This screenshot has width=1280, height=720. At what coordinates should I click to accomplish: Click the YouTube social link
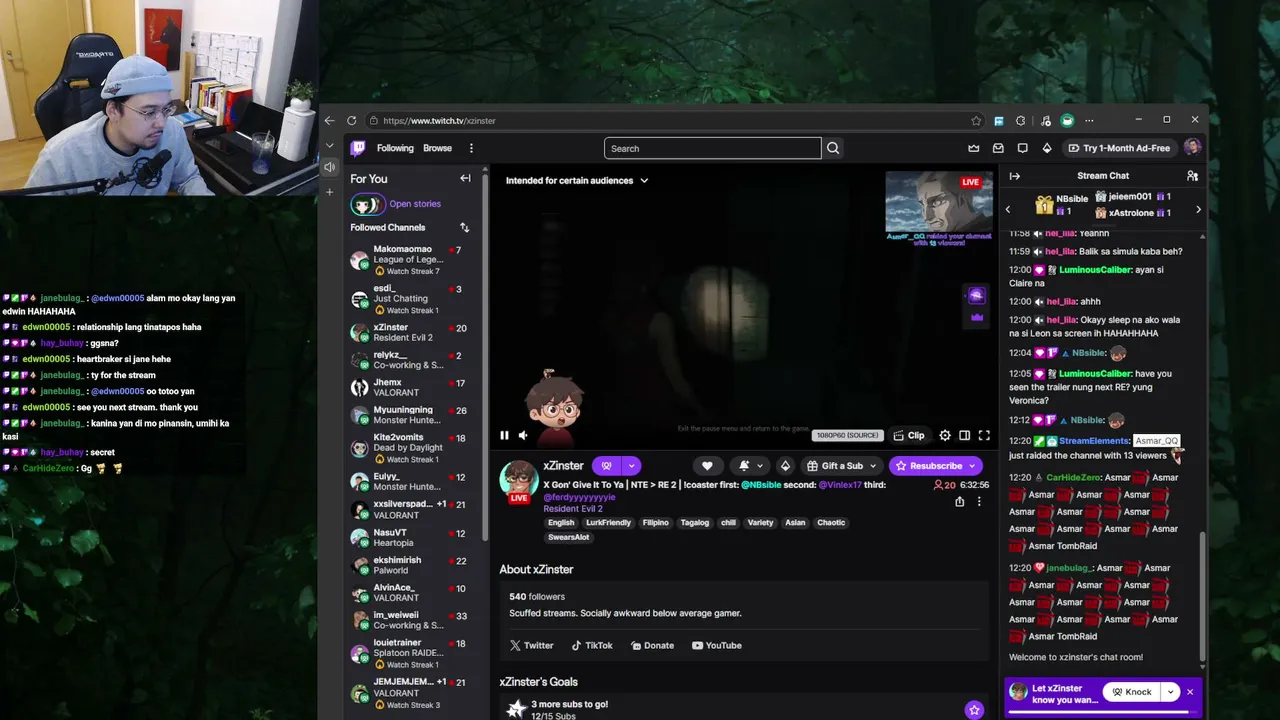[x=716, y=645]
